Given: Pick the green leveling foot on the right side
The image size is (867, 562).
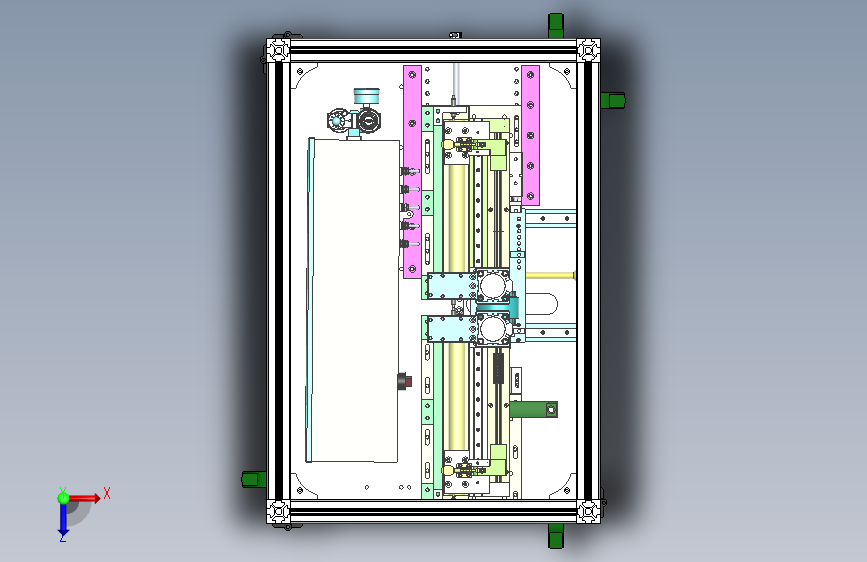Looking at the screenshot, I should click(613, 101).
